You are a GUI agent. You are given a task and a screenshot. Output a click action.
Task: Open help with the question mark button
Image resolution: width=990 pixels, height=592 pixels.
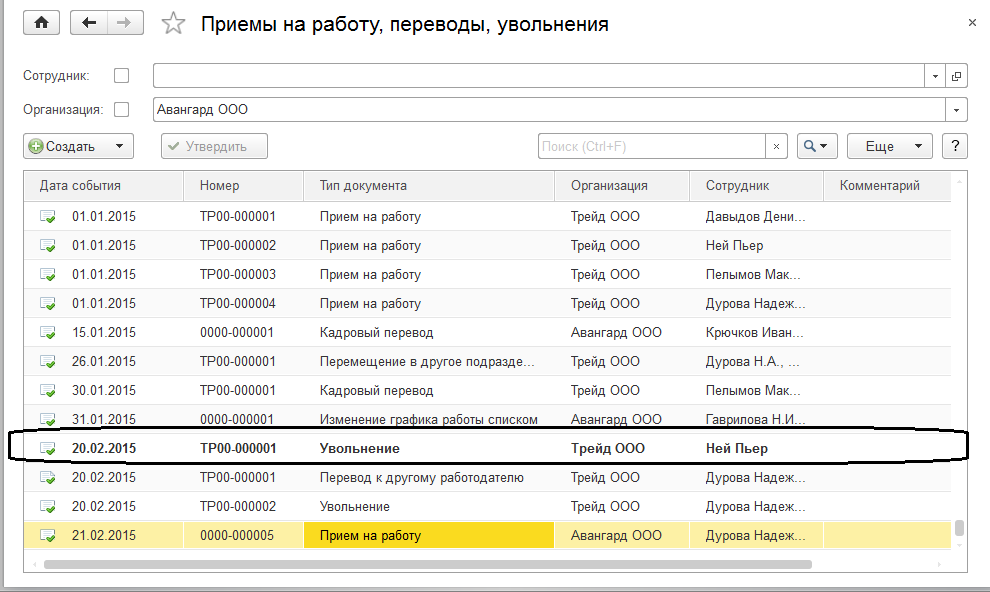(x=955, y=146)
